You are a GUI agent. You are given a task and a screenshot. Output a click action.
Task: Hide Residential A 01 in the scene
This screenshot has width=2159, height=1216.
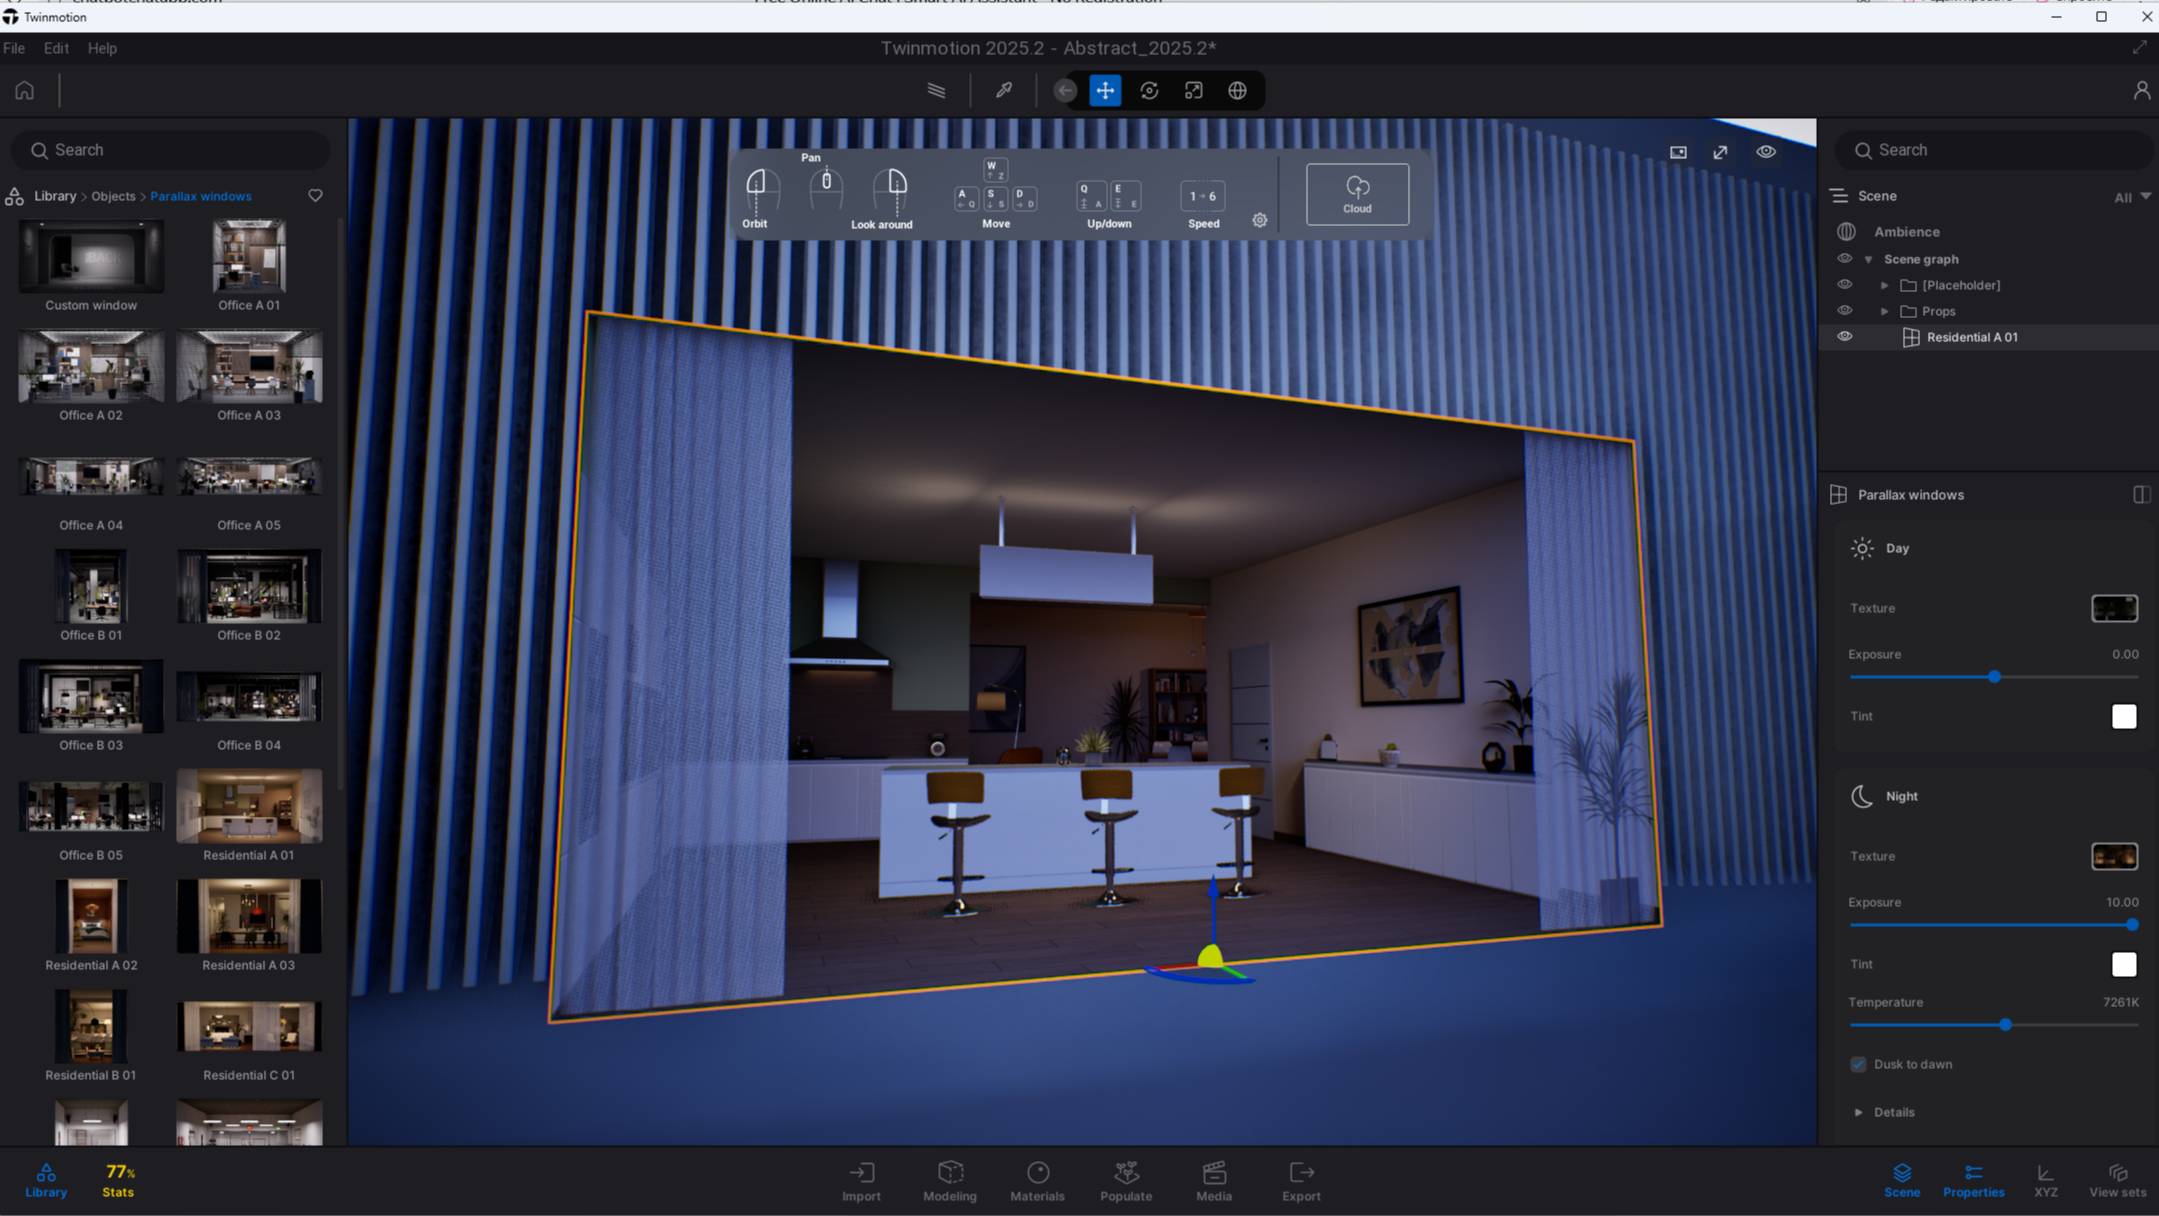point(1845,337)
